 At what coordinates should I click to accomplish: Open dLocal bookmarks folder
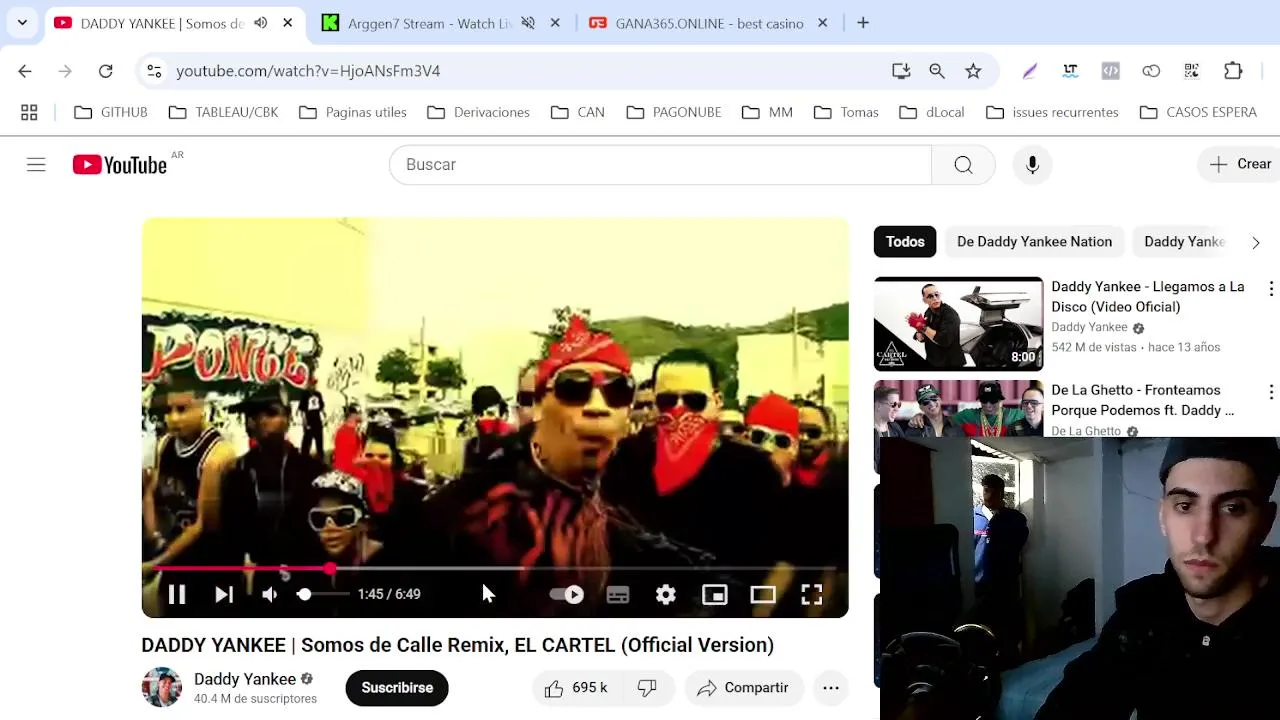[x=932, y=112]
